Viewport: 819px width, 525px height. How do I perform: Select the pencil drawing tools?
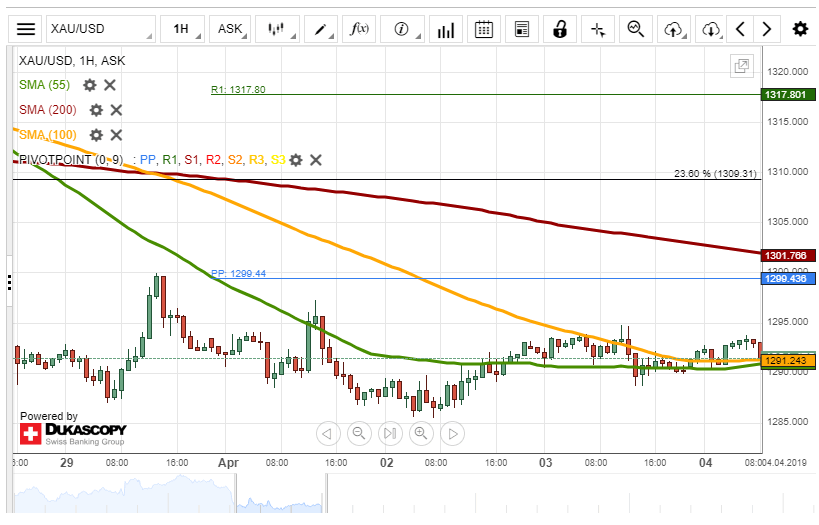[321, 29]
